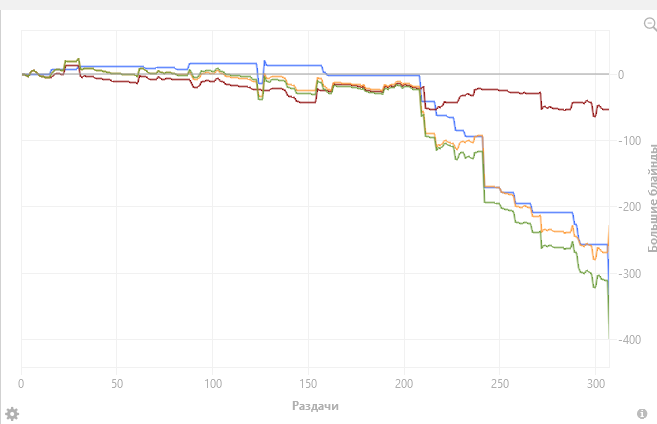Select the -200 label on the y-axis
The image size is (657, 424).
[626, 207]
